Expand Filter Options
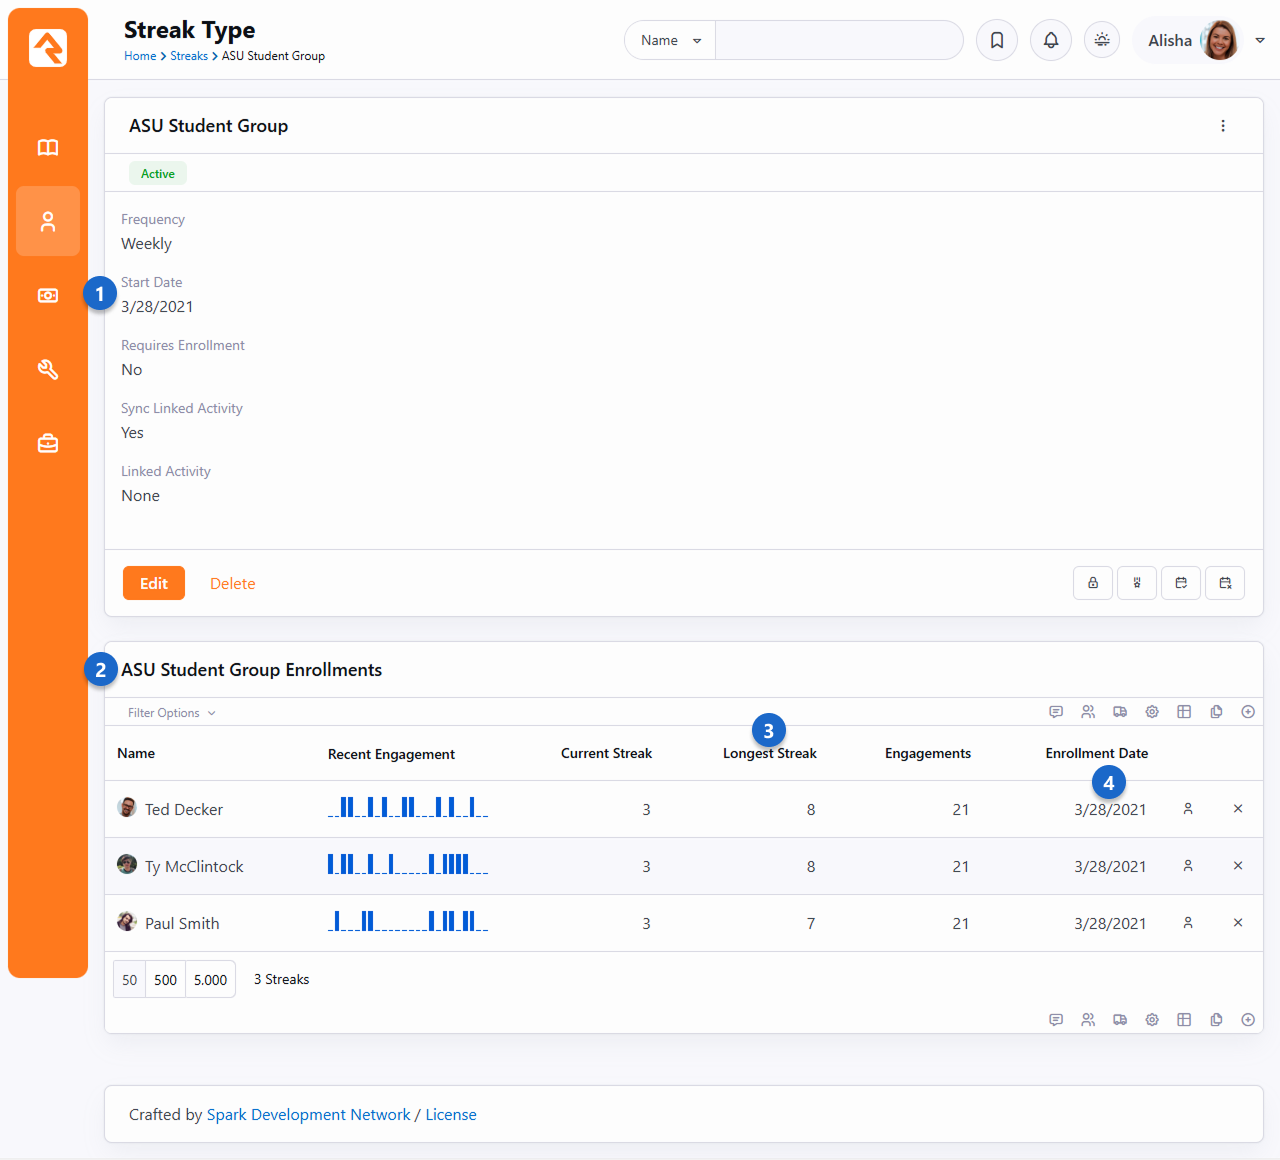 [171, 713]
